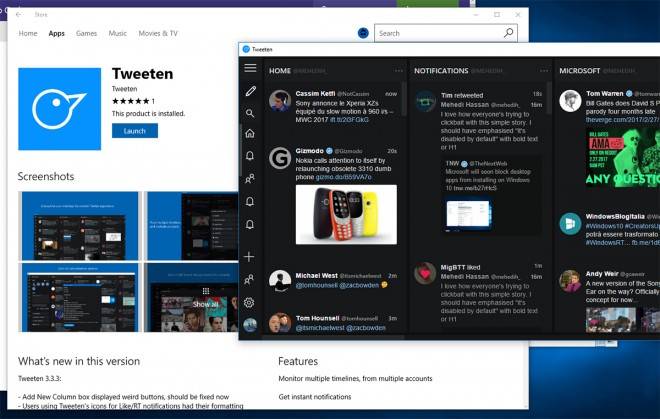Click the MigBTT liked heart avatar
This screenshot has height=419, width=660.
(x=425, y=274)
